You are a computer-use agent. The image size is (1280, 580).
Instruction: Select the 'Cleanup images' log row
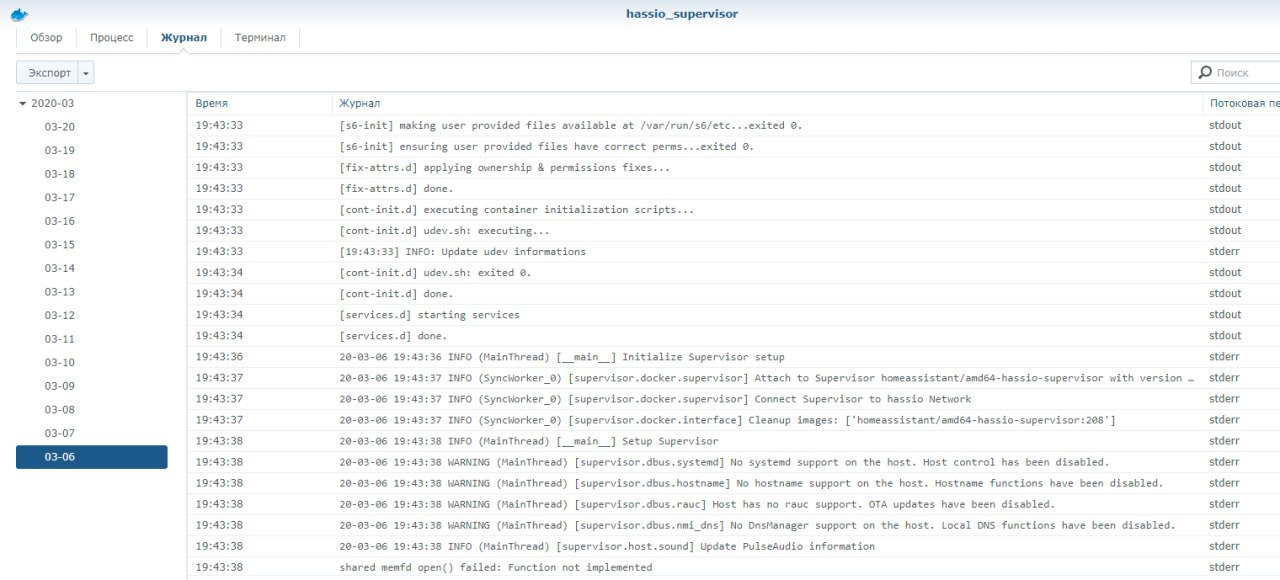pos(734,419)
